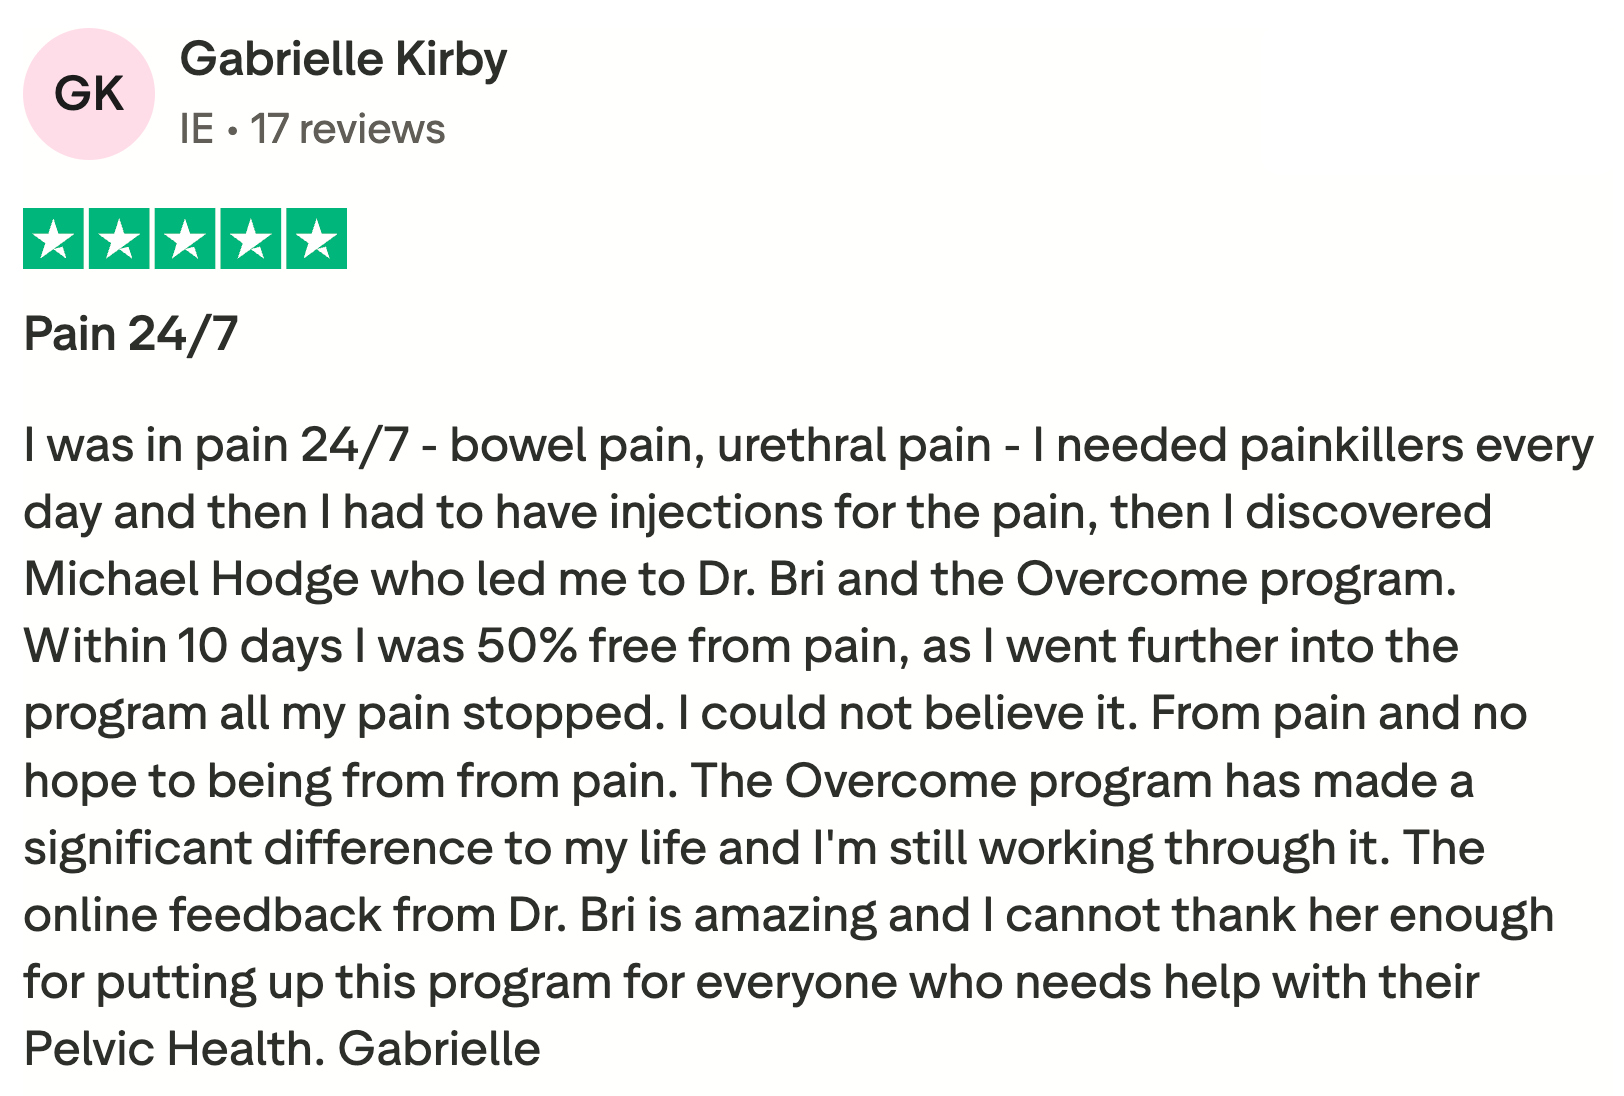Click the 50% figure in the review

pyautogui.click(x=526, y=646)
